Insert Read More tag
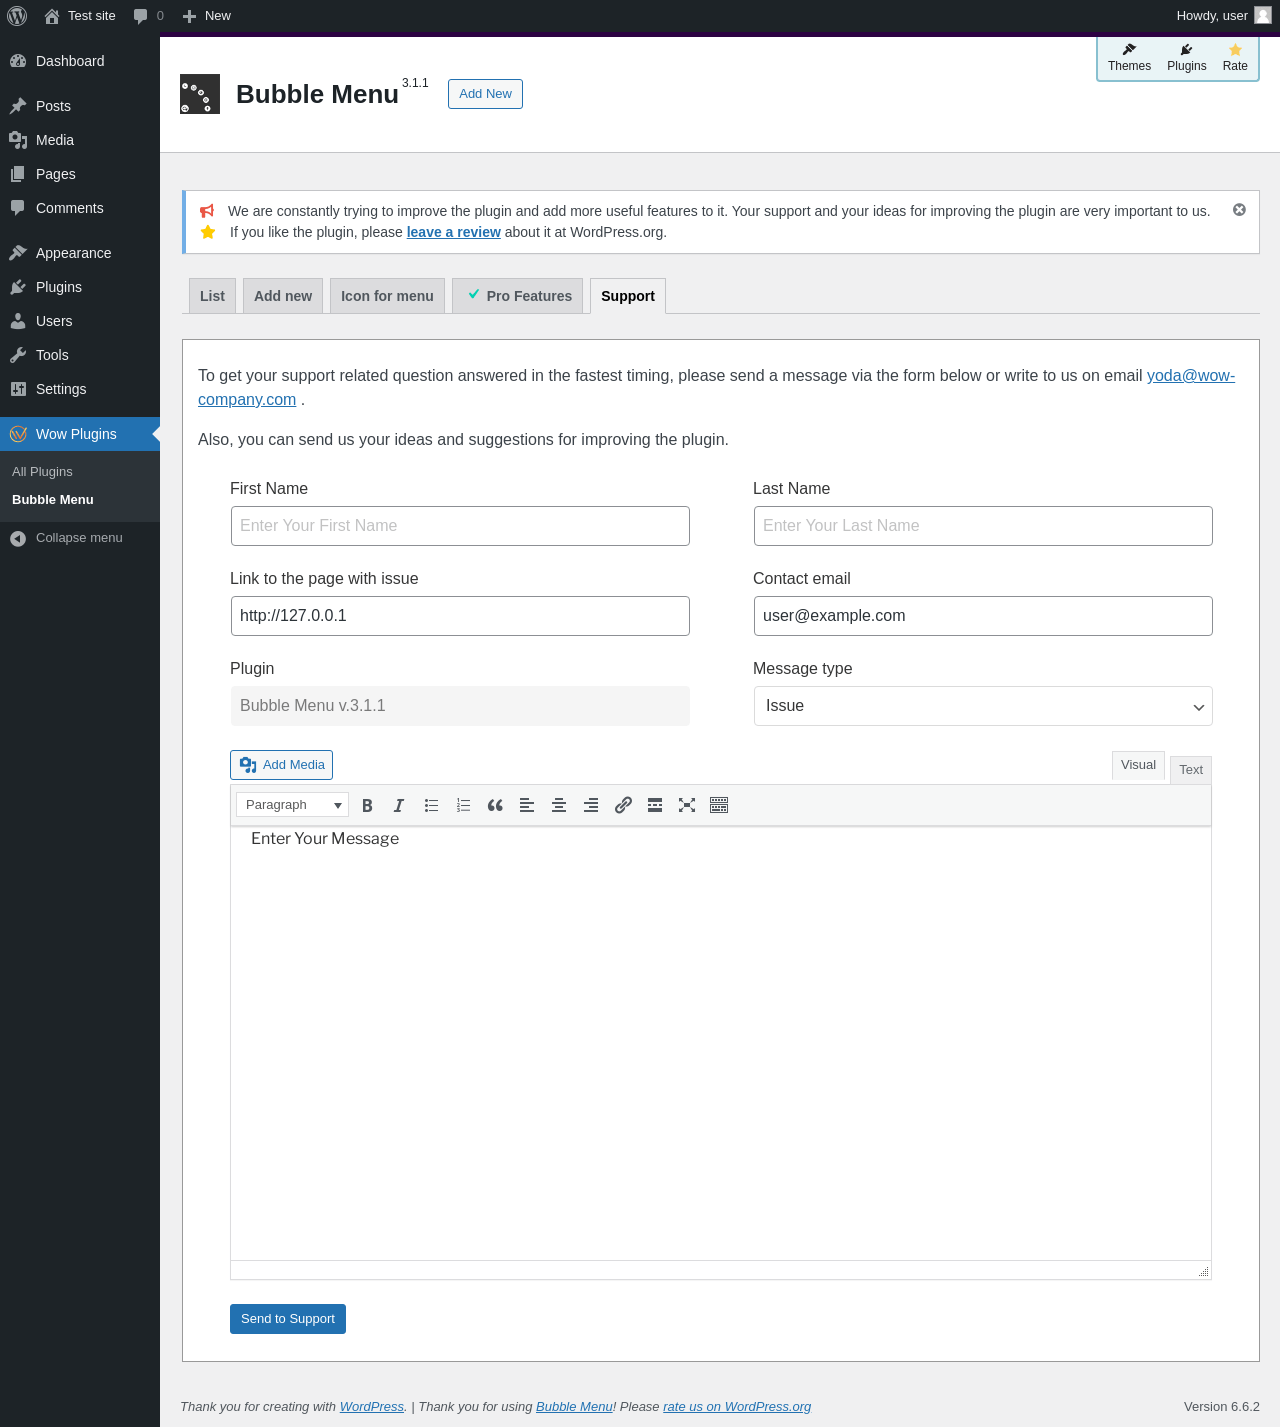 click(655, 805)
